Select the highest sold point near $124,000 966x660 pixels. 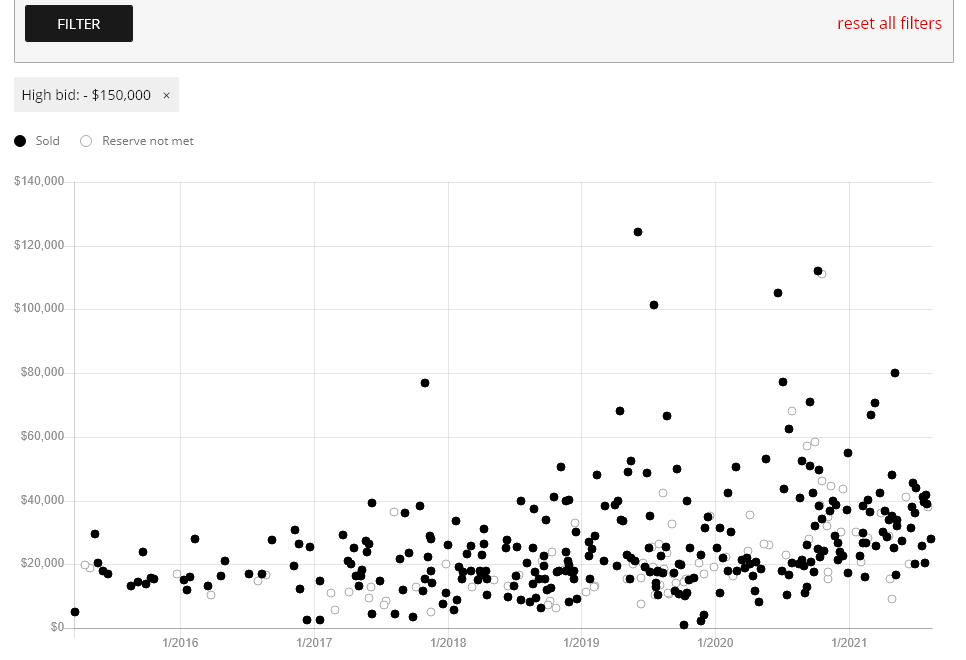click(x=638, y=232)
